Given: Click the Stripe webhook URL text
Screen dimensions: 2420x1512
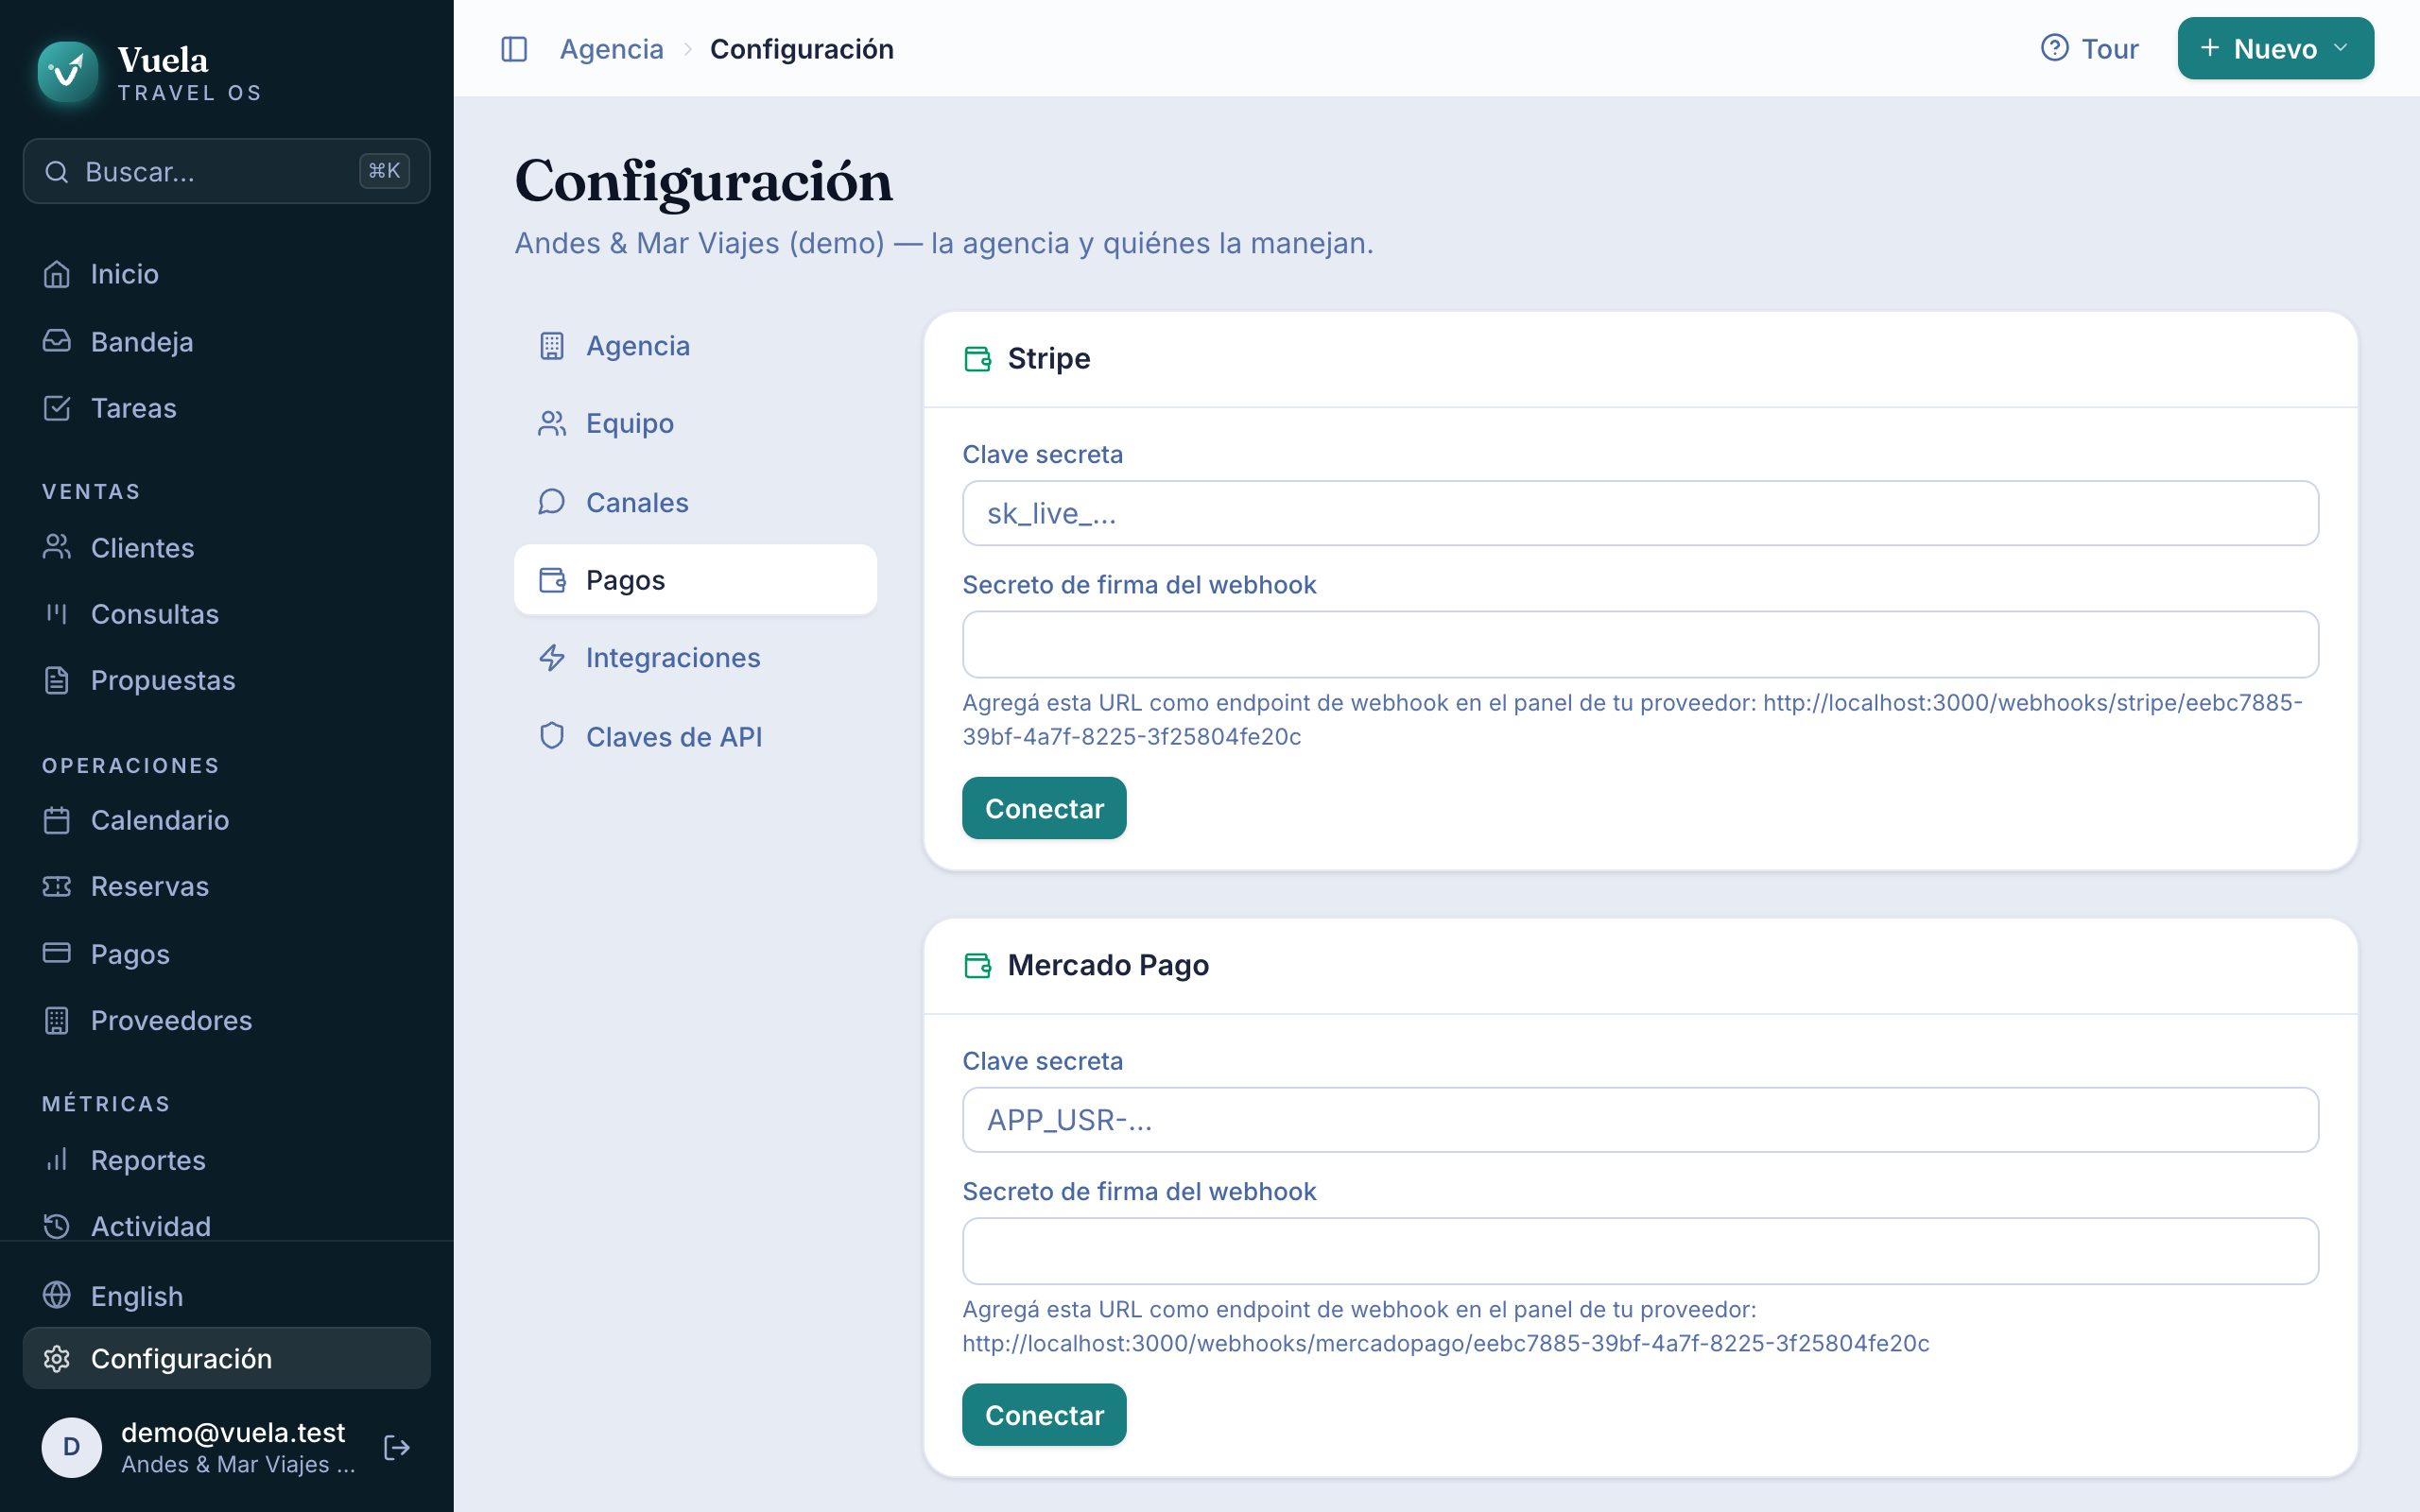Looking at the screenshot, I should point(1632,719).
